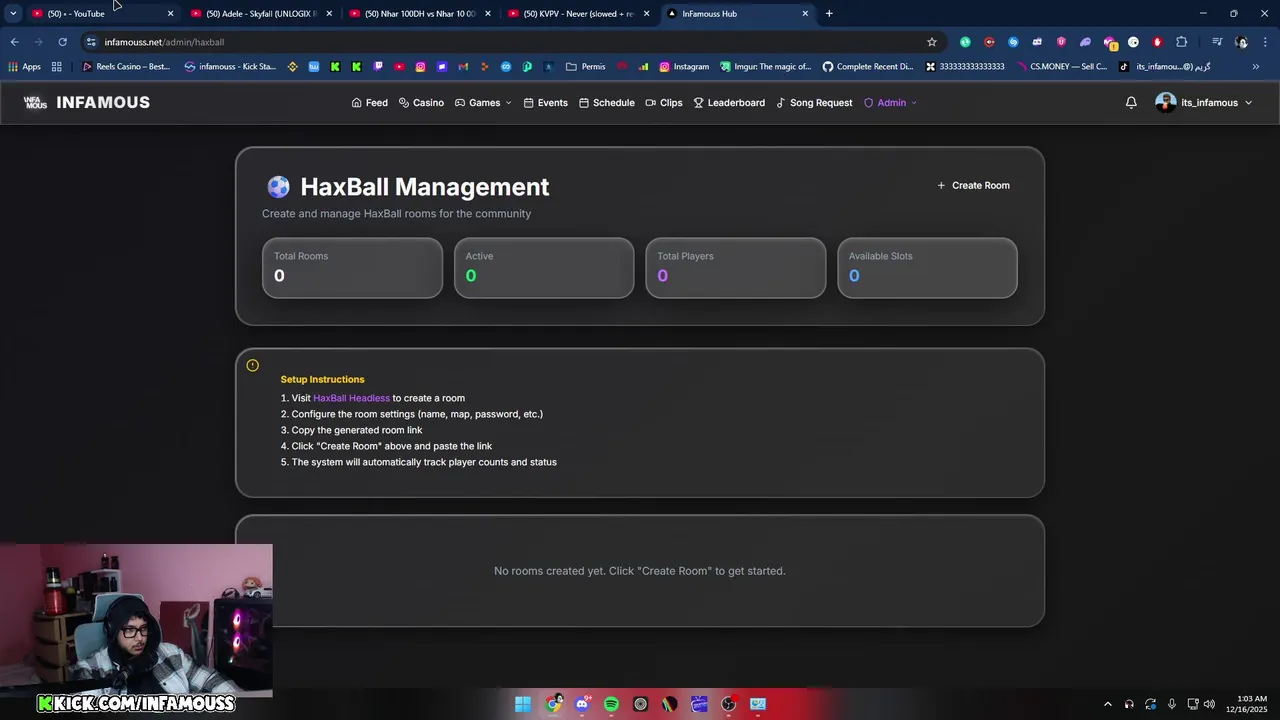Open notifications bell icon
Image resolution: width=1280 pixels, height=720 pixels.
click(x=1131, y=103)
